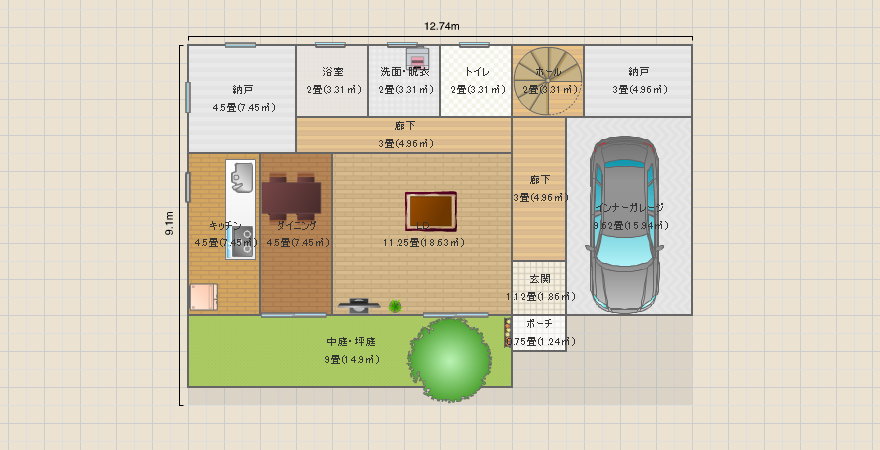This screenshot has width=880, height=450.
Task: Select the pink-striped item in the kitchen corner
Action: tap(203, 297)
